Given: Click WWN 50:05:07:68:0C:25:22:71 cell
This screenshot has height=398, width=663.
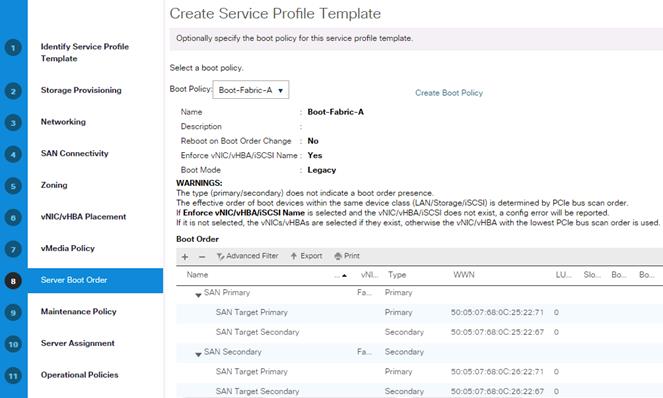Looking at the screenshot, I should 497,312.
